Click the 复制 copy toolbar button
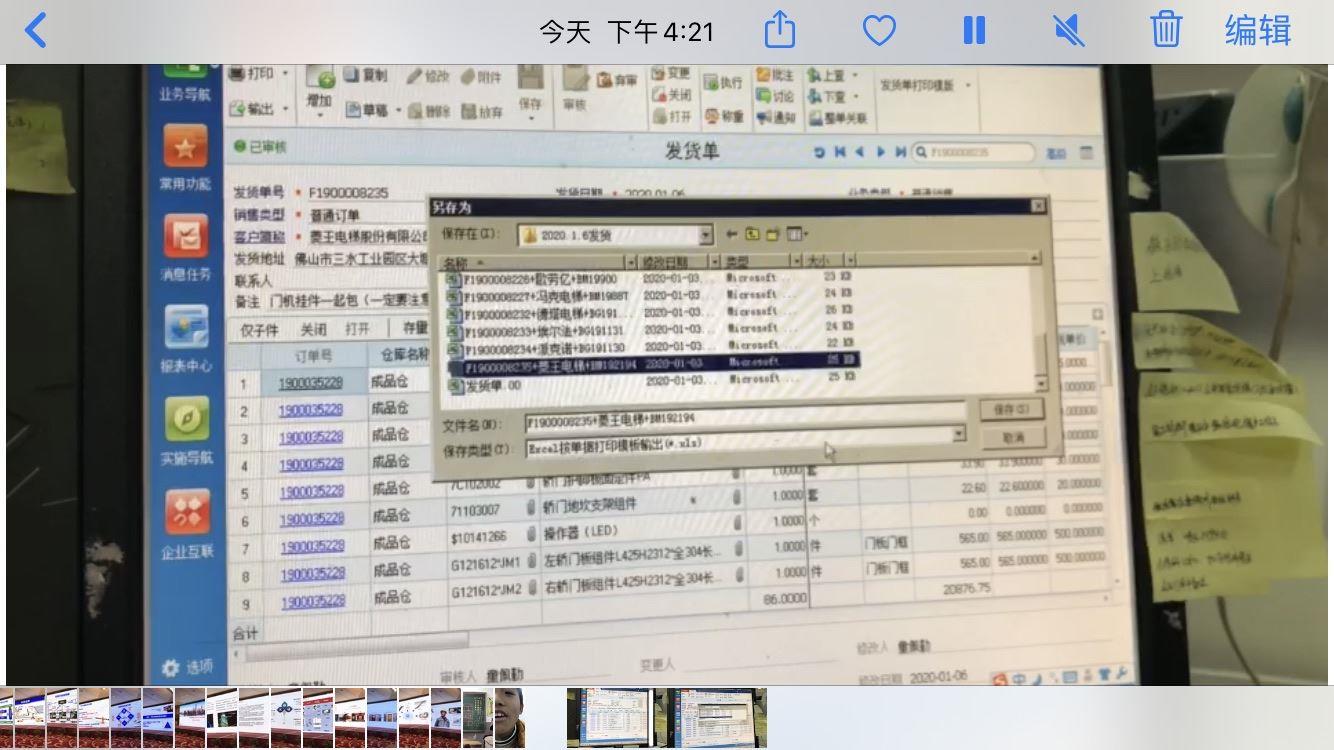 coord(366,75)
